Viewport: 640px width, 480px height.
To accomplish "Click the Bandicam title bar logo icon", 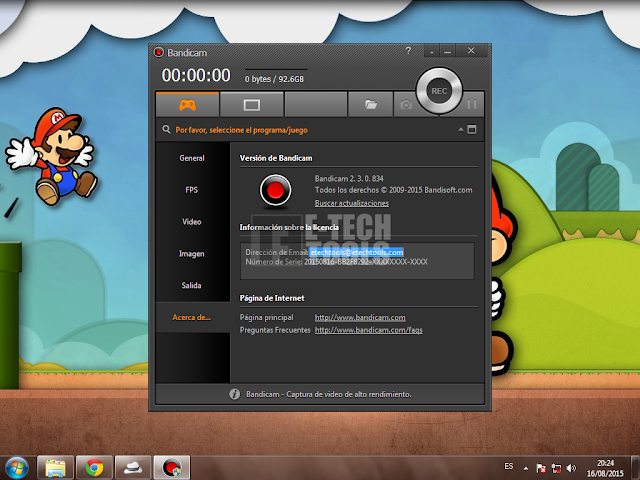I will (x=159, y=52).
